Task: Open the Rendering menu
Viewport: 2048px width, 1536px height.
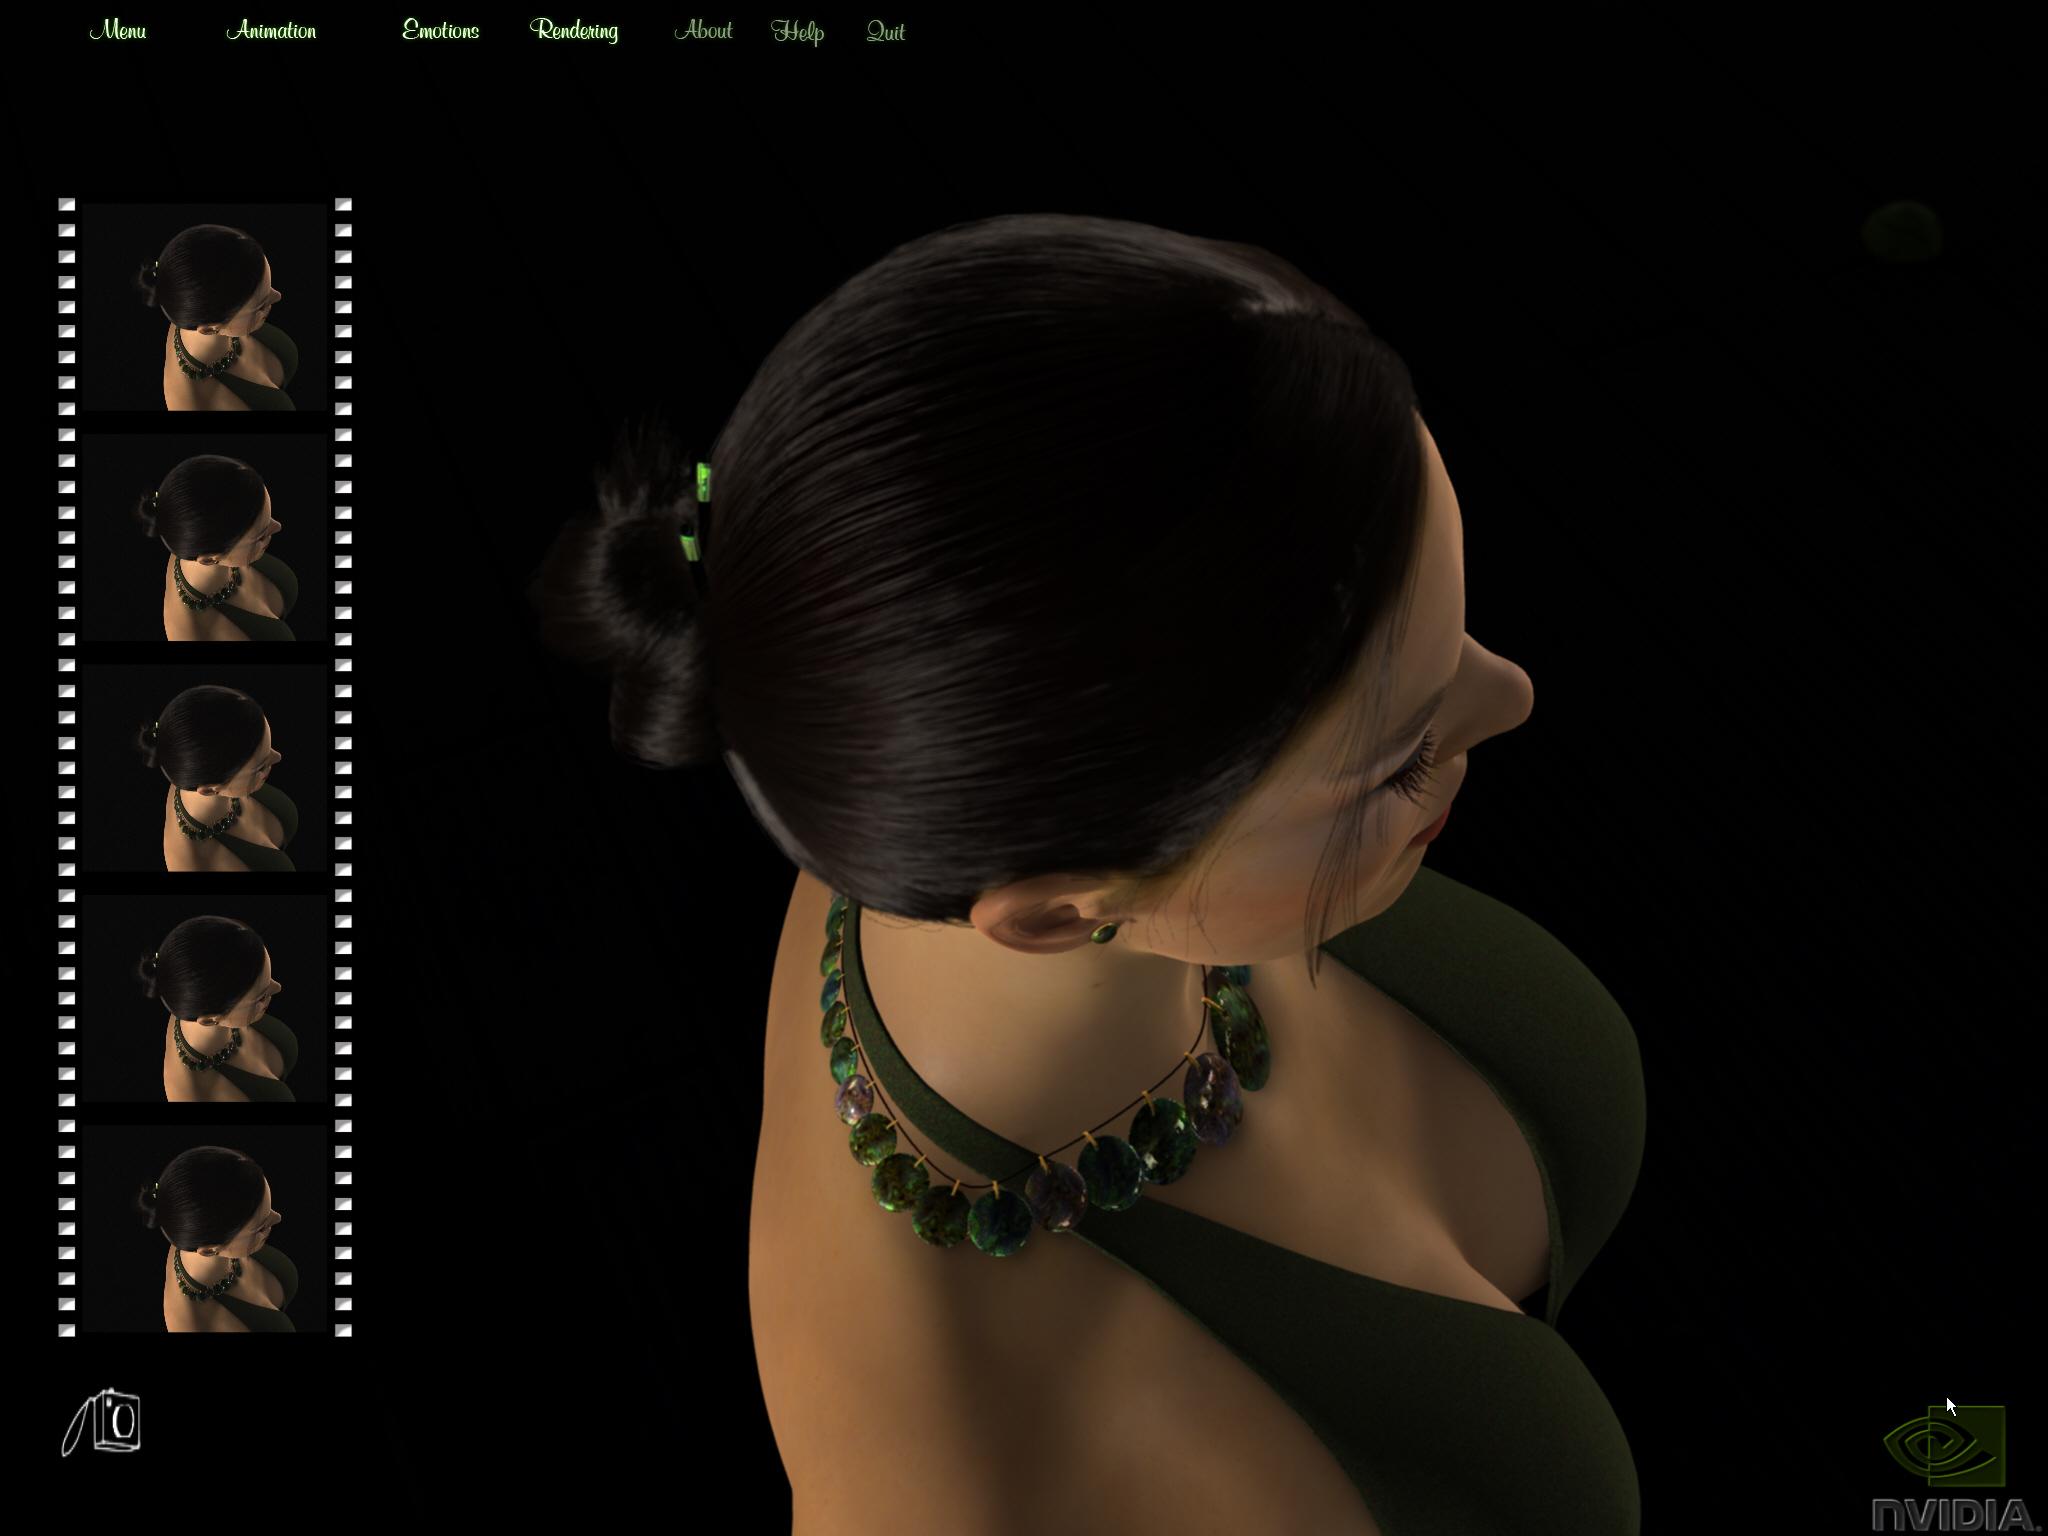Action: (574, 31)
